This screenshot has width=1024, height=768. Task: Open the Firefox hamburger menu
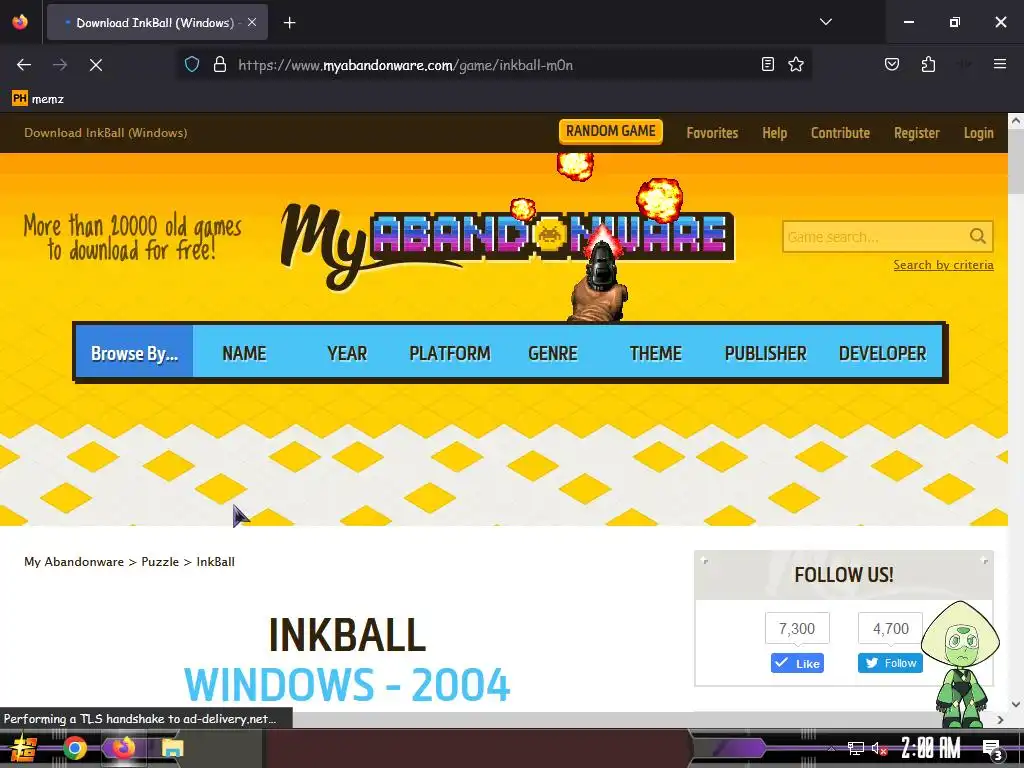click(x=1000, y=64)
